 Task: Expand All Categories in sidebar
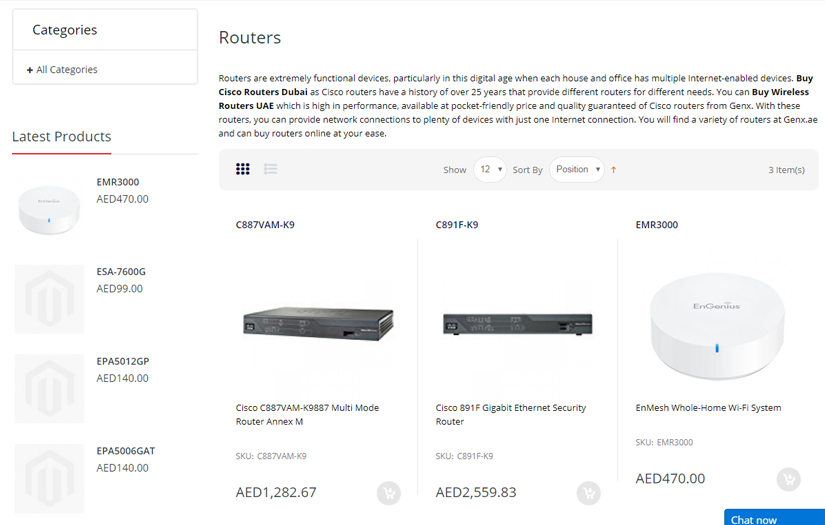pyautogui.click(x=62, y=69)
